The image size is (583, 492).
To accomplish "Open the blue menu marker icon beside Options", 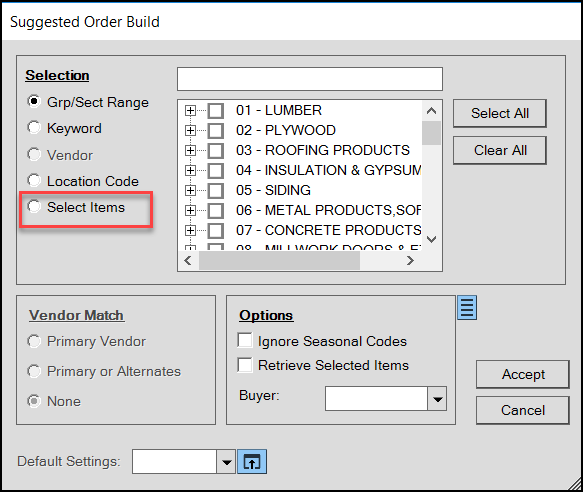I will pos(467,308).
